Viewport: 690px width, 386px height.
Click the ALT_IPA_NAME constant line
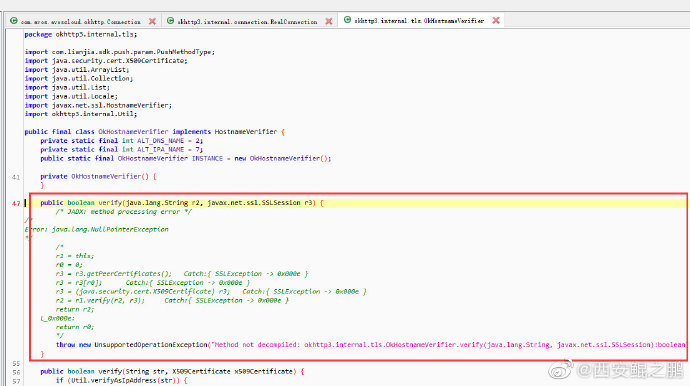click(121, 149)
